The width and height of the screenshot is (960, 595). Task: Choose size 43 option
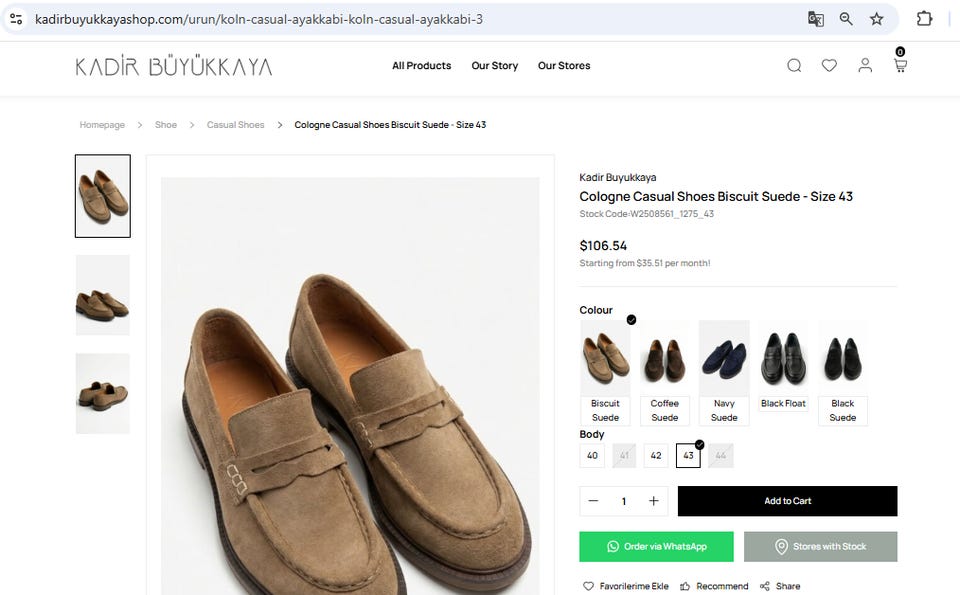pyautogui.click(x=688, y=456)
